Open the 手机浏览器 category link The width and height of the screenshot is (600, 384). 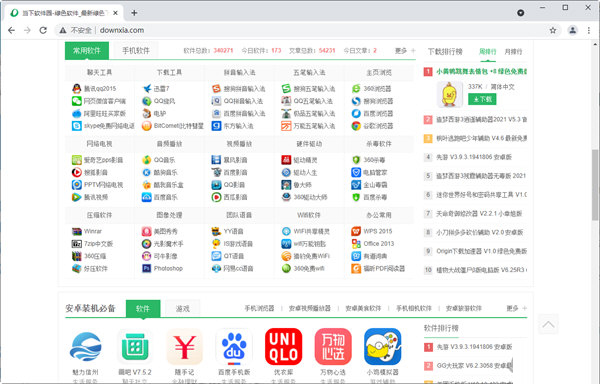point(259,308)
